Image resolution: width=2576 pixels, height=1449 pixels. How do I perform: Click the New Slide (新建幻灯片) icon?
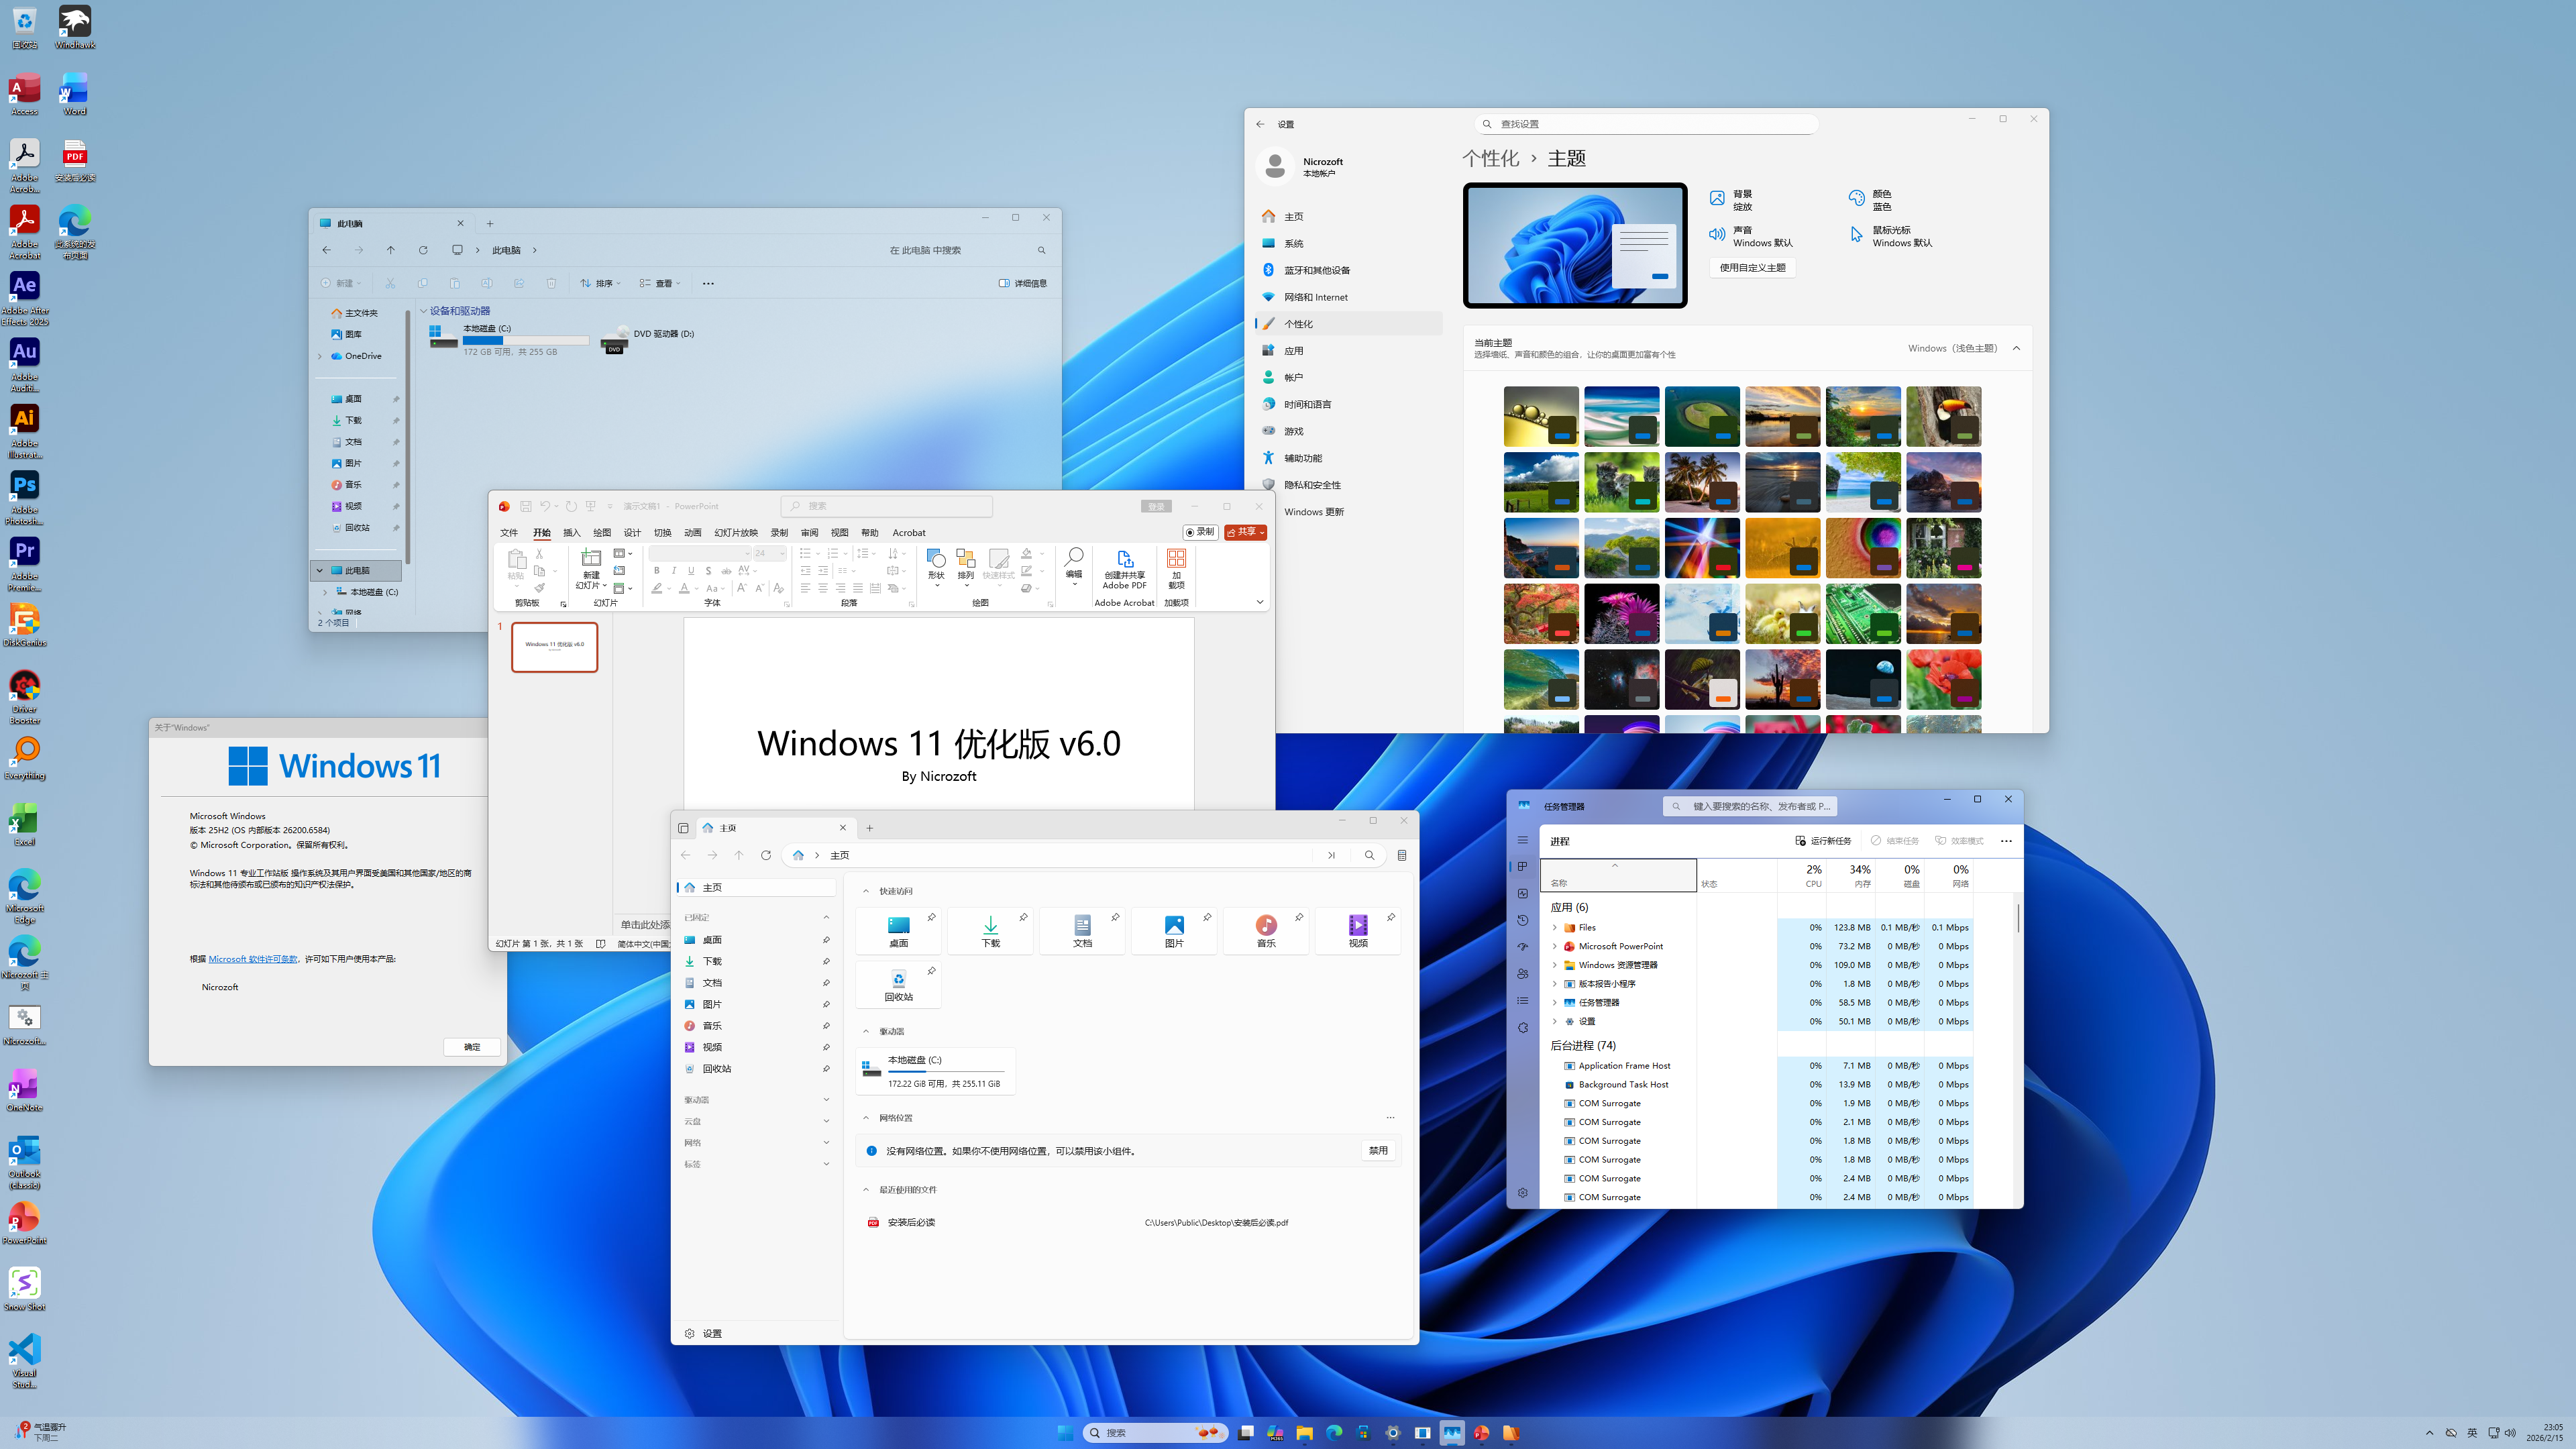[x=591, y=559]
